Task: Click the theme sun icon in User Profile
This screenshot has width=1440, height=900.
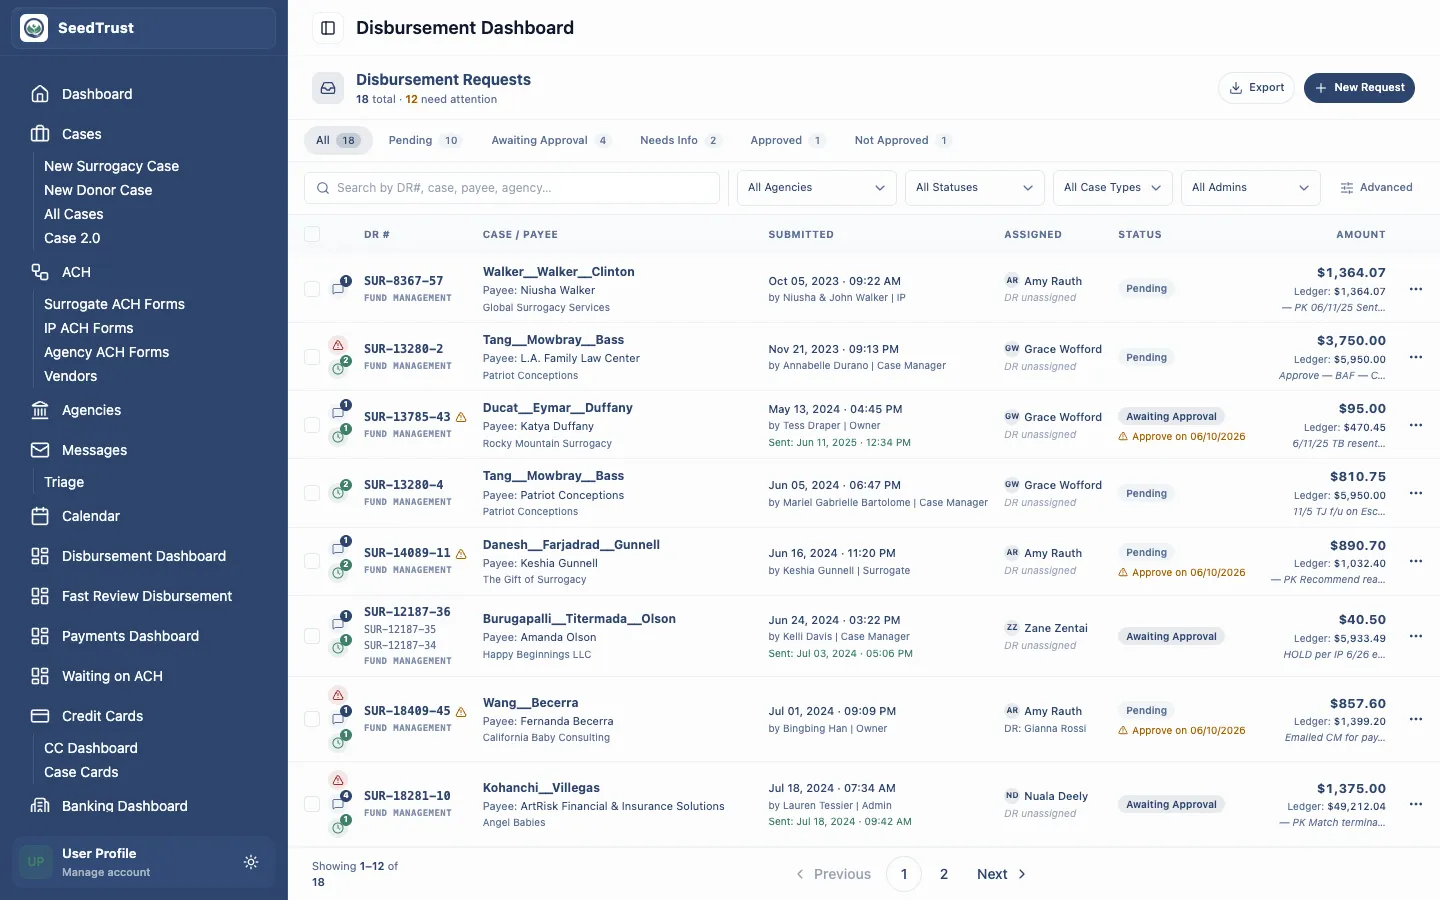Action: click(251, 862)
